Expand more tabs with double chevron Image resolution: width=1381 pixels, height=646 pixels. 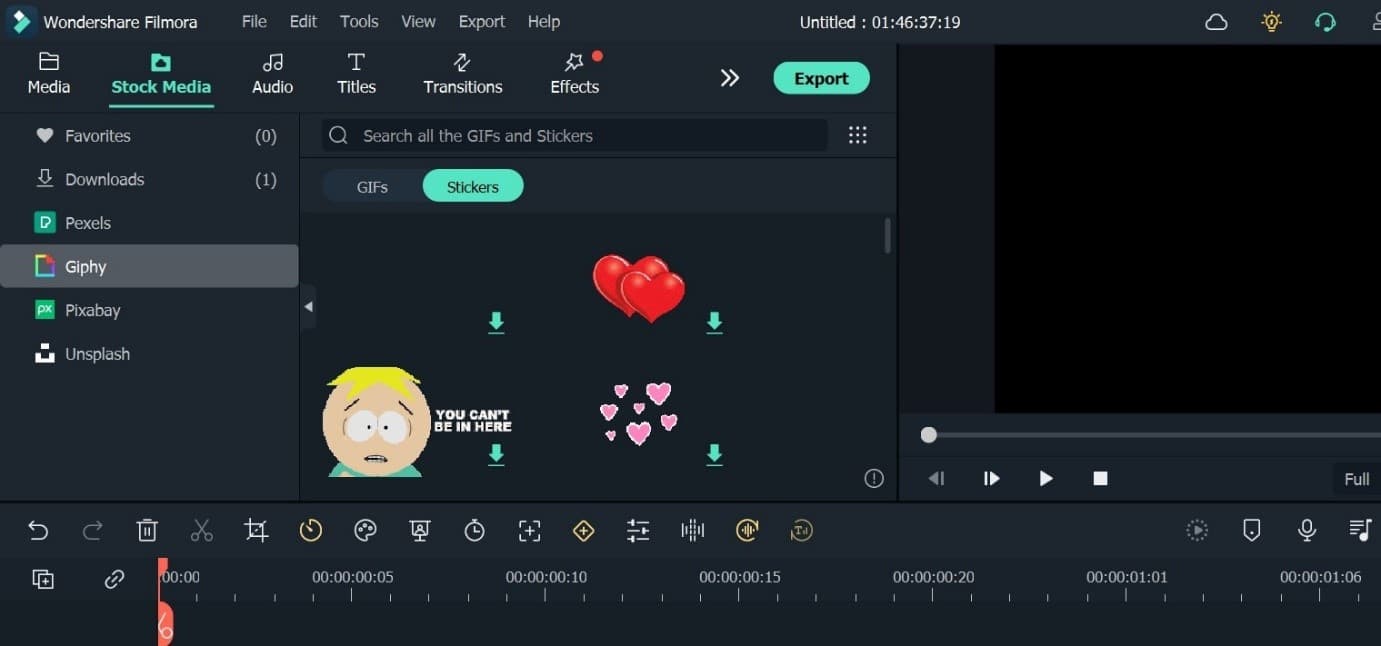pos(730,78)
